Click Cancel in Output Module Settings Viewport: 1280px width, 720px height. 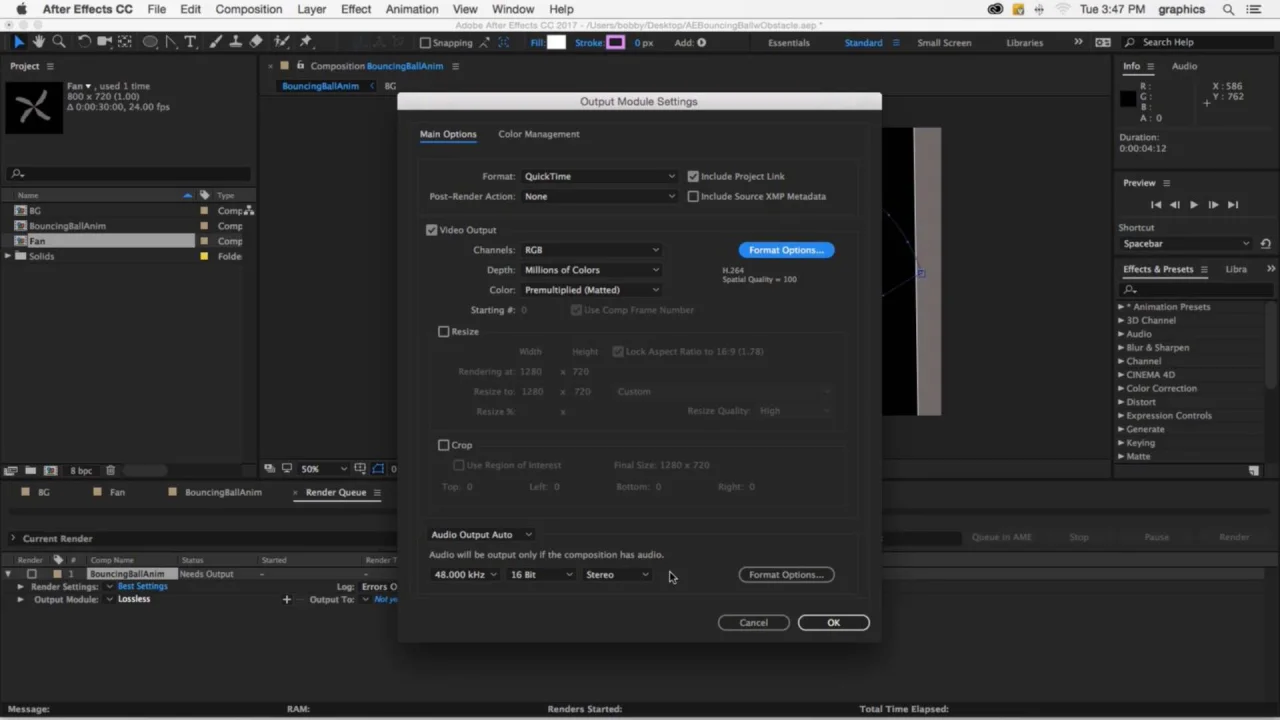tap(754, 623)
